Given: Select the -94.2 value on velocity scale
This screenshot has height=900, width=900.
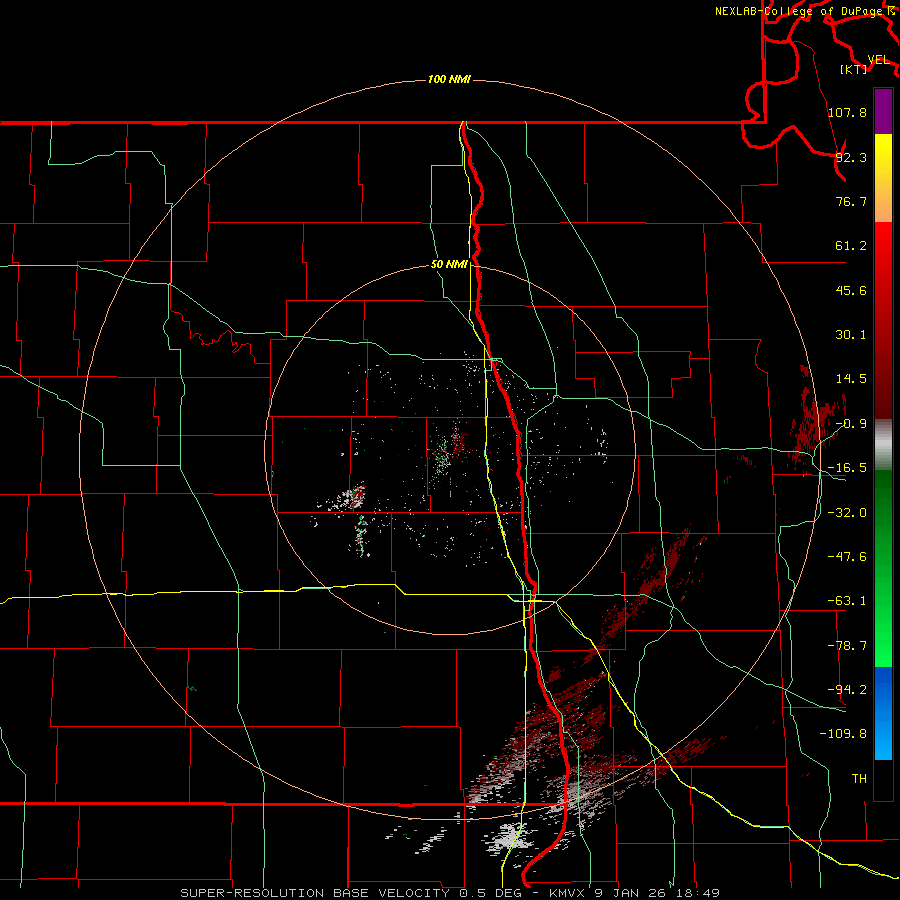Looking at the screenshot, I should pyautogui.click(x=847, y=689).
